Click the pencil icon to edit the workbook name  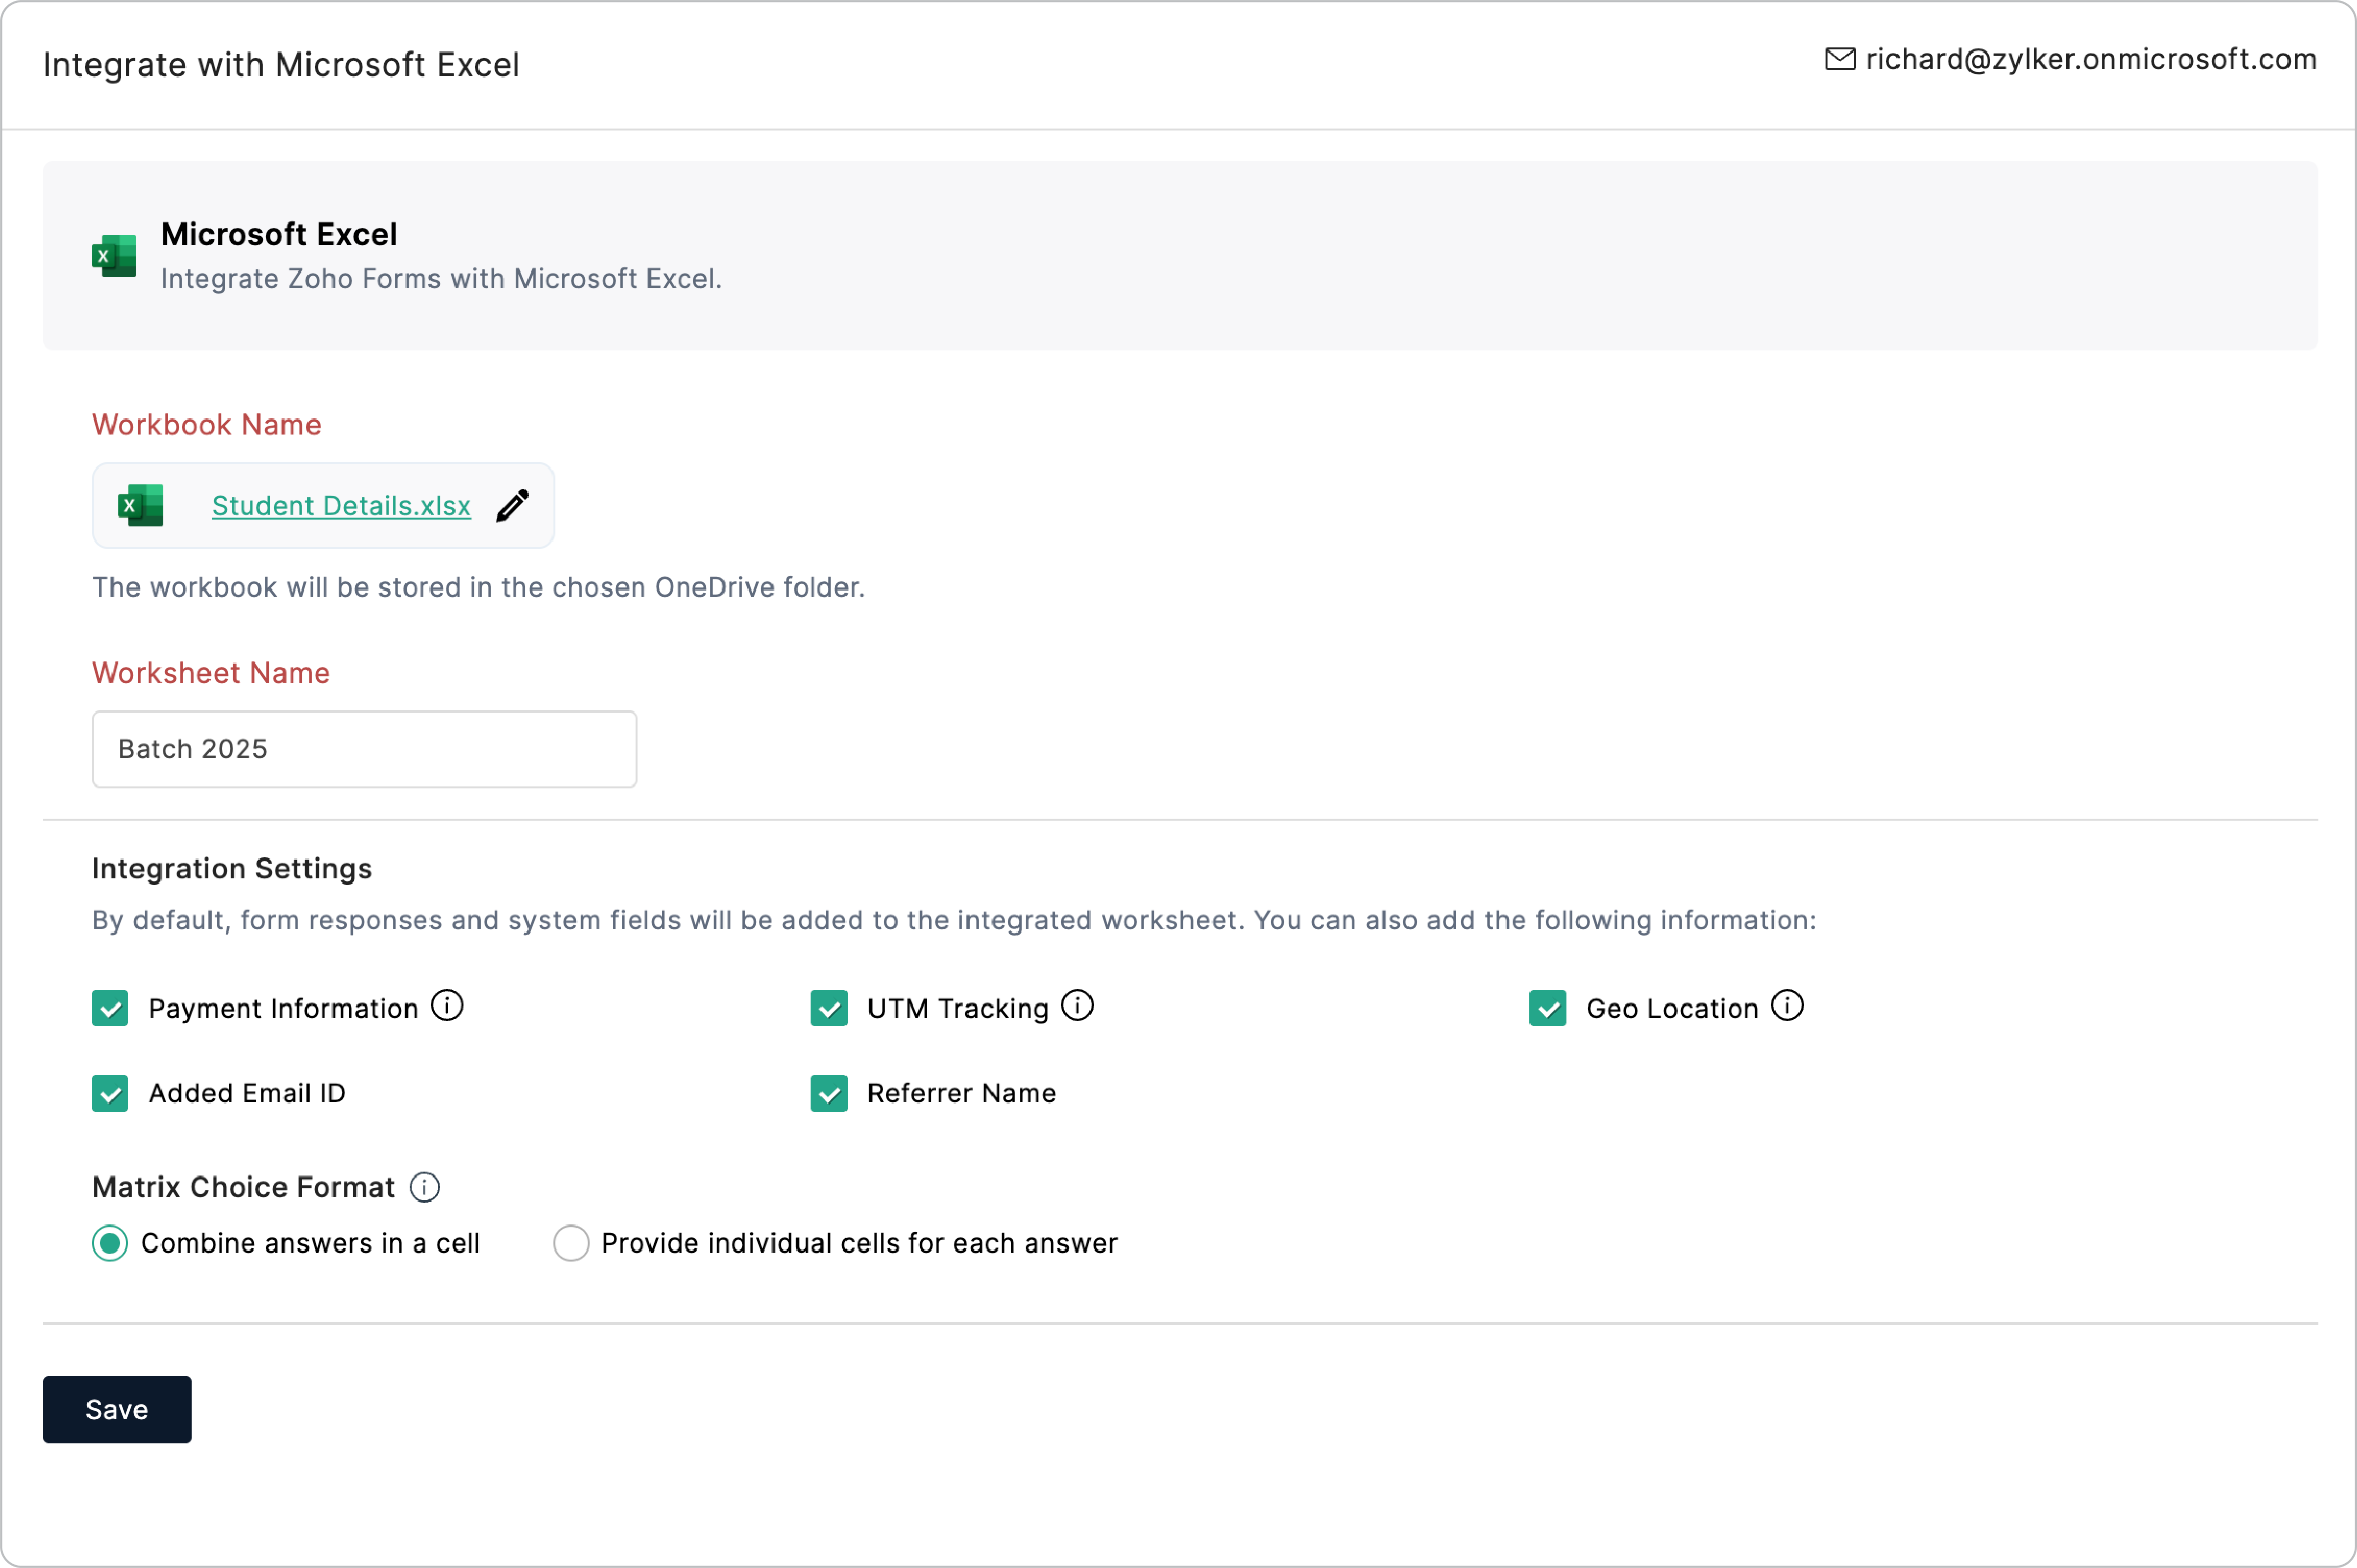coord(512,505)
